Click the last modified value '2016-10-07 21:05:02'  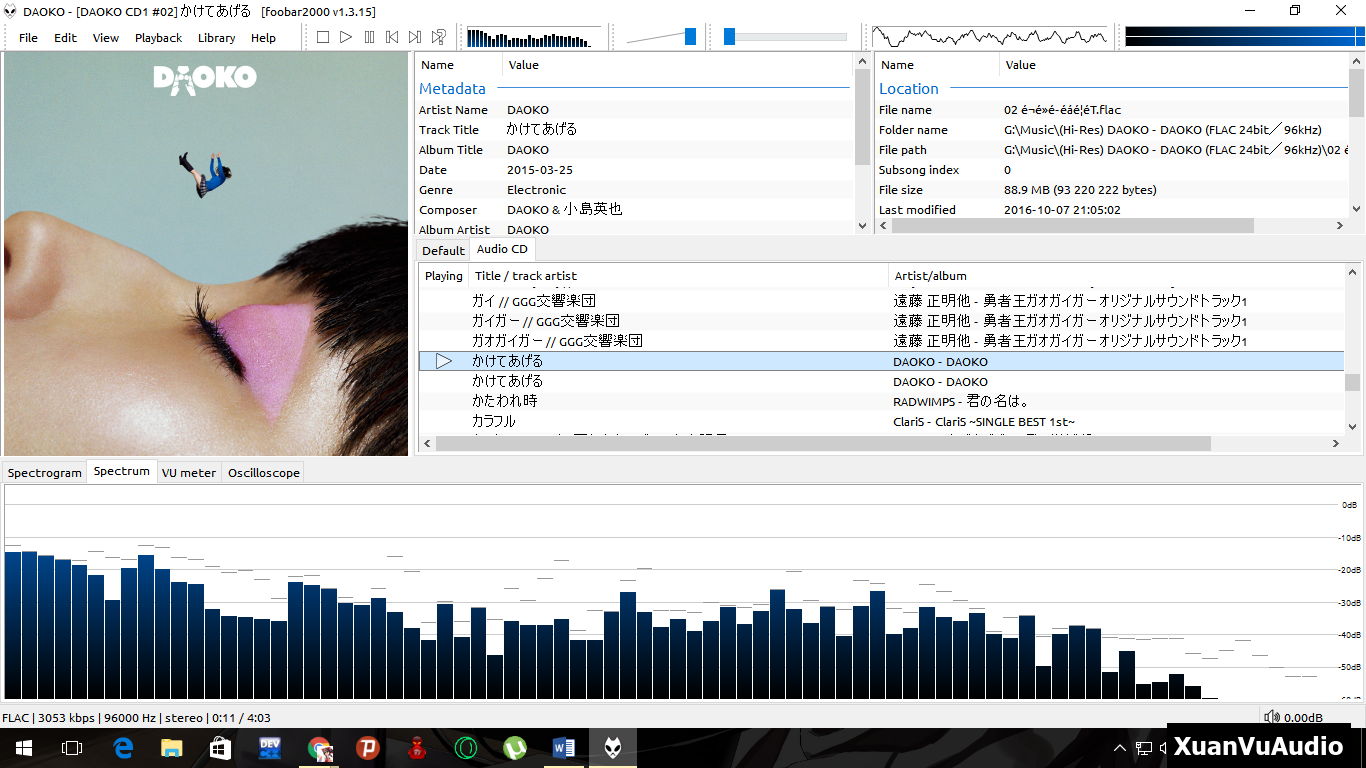tap(1062, 210)
